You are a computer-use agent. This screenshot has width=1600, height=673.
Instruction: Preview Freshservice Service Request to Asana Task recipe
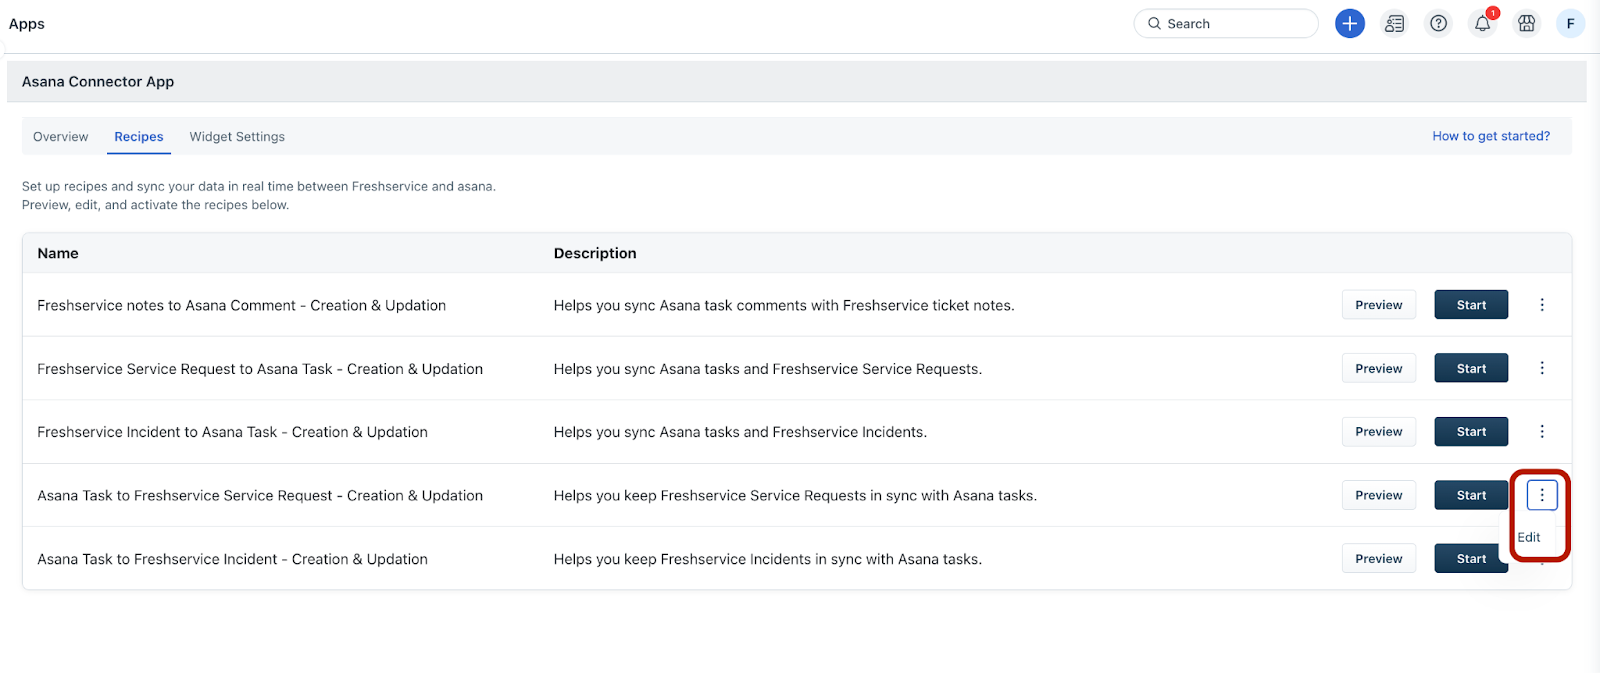[x=1378, y=368]
